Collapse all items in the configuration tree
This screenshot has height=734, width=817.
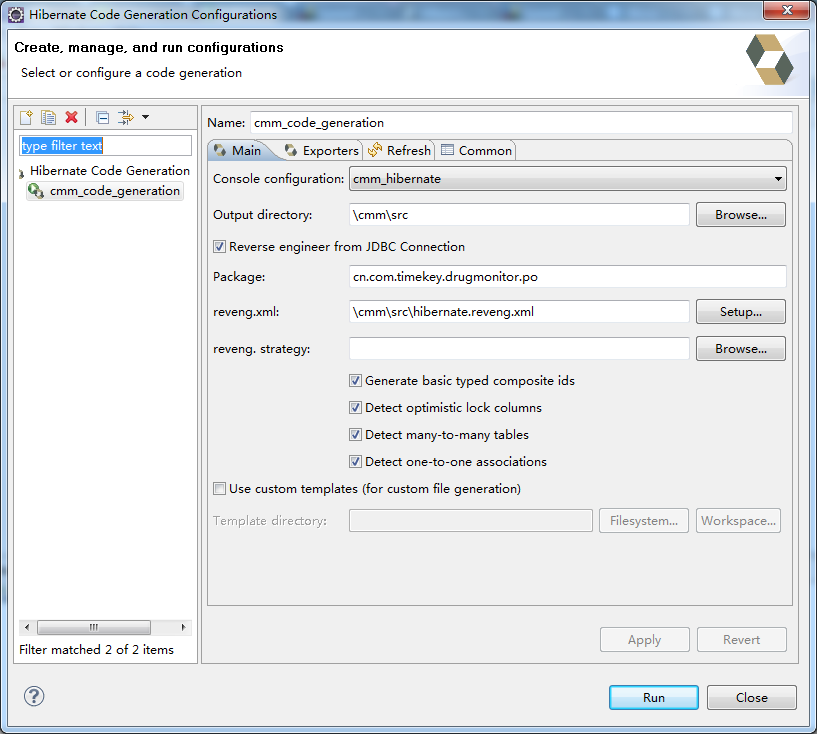point(101,117)
